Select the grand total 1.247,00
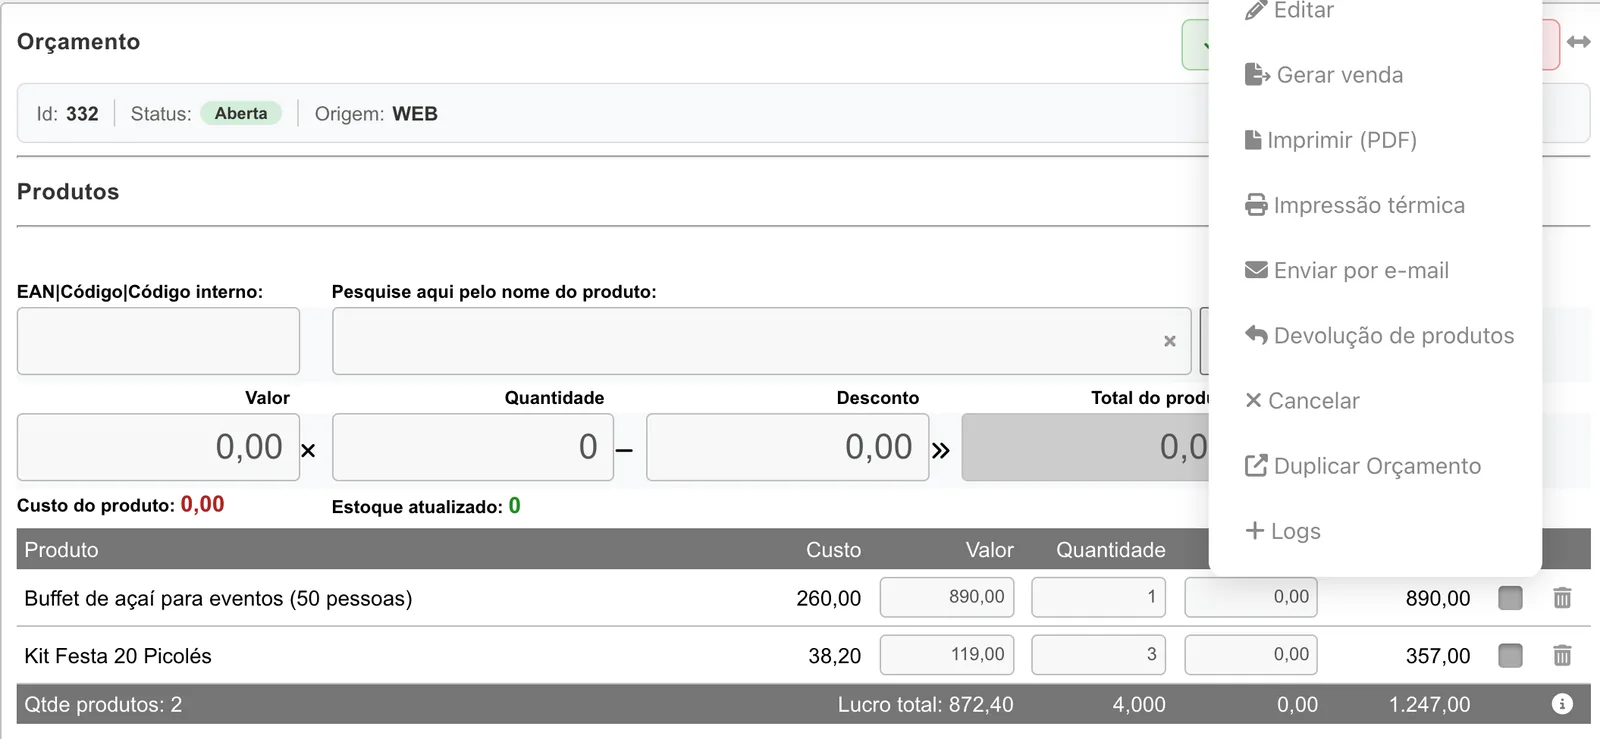This screenshot has height=739, width=1600. pyautogui.click(x=1429, y=704)
